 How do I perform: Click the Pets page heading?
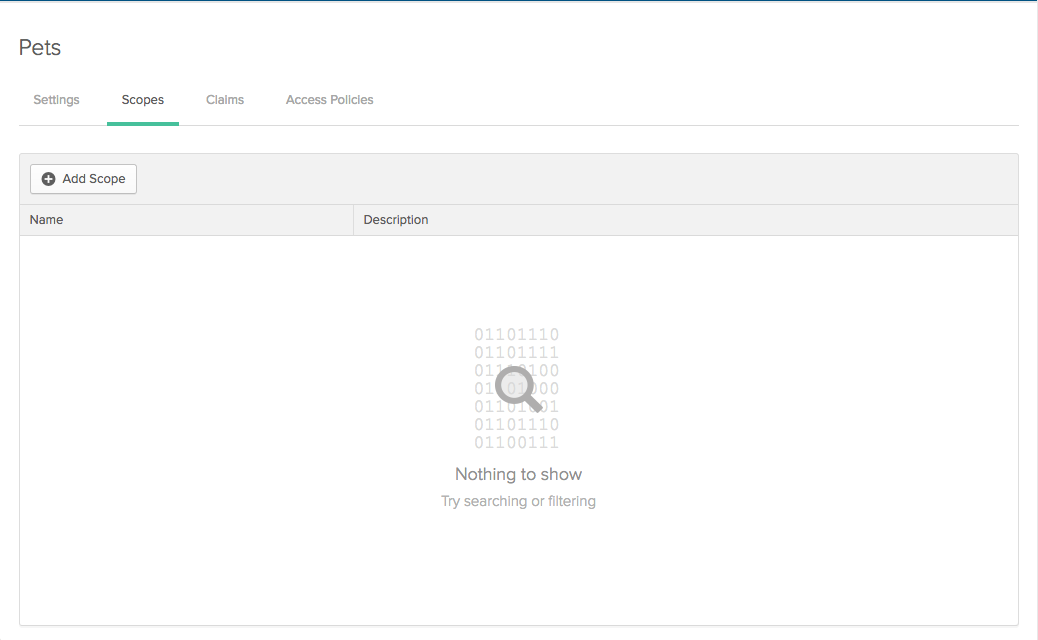[40, 48]
